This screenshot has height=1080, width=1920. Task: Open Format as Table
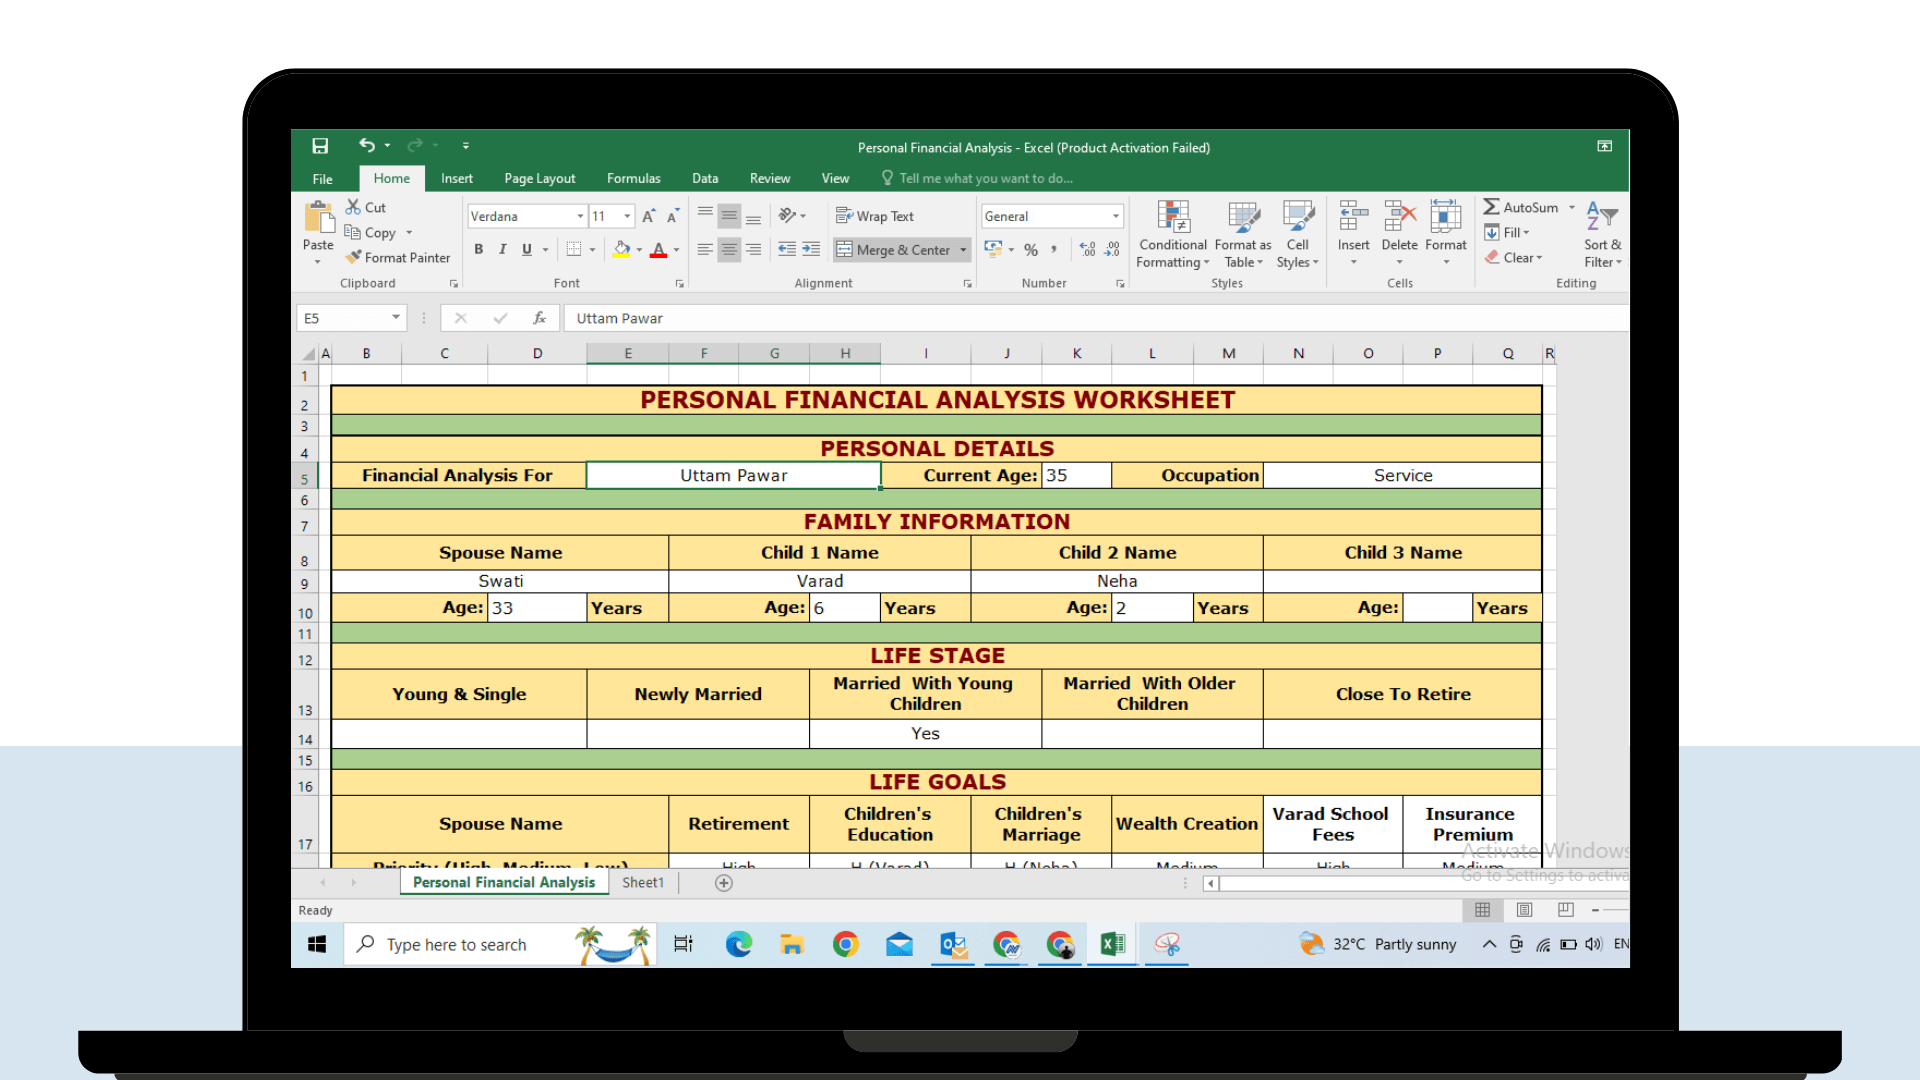(x=1243, y=235)
